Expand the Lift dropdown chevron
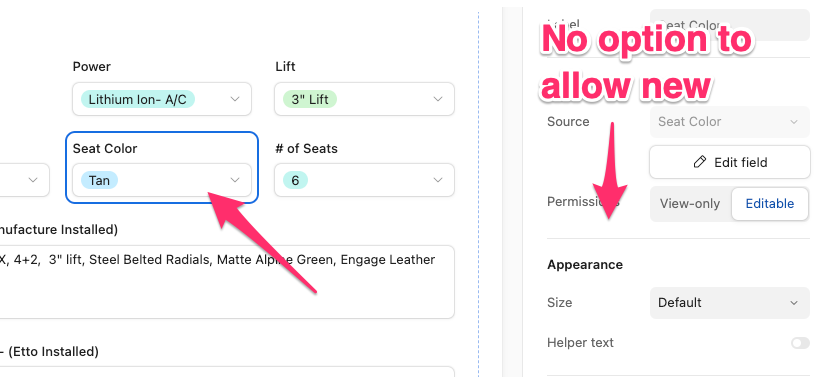The image size is (825, 377). (438, 99)
